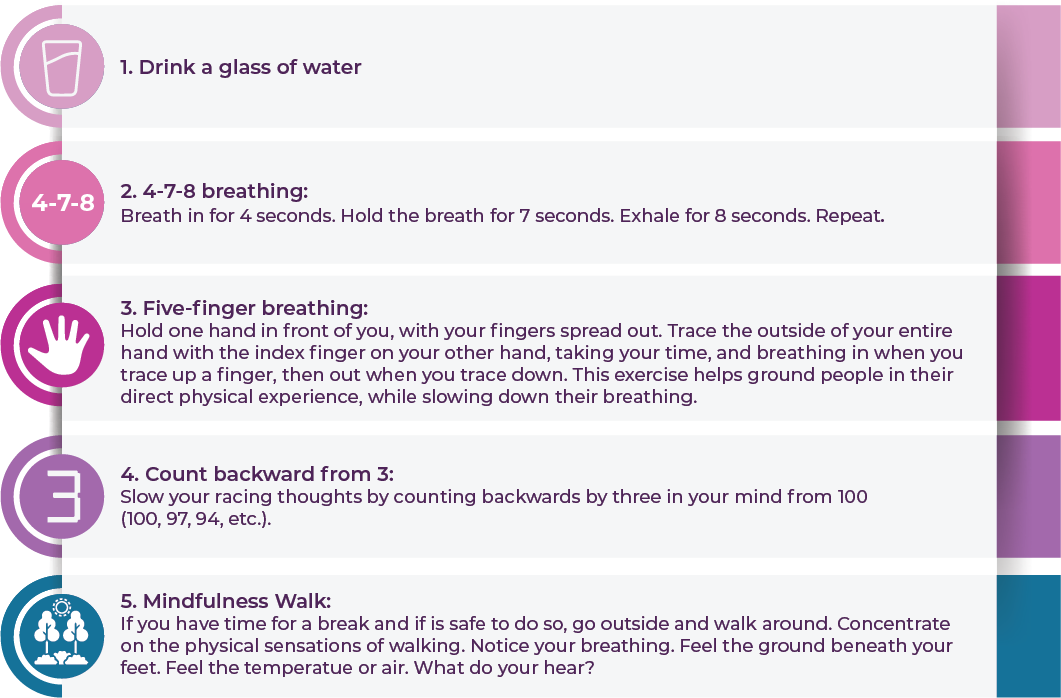Select the mindfulness walk description paragraph

[537, 645]
